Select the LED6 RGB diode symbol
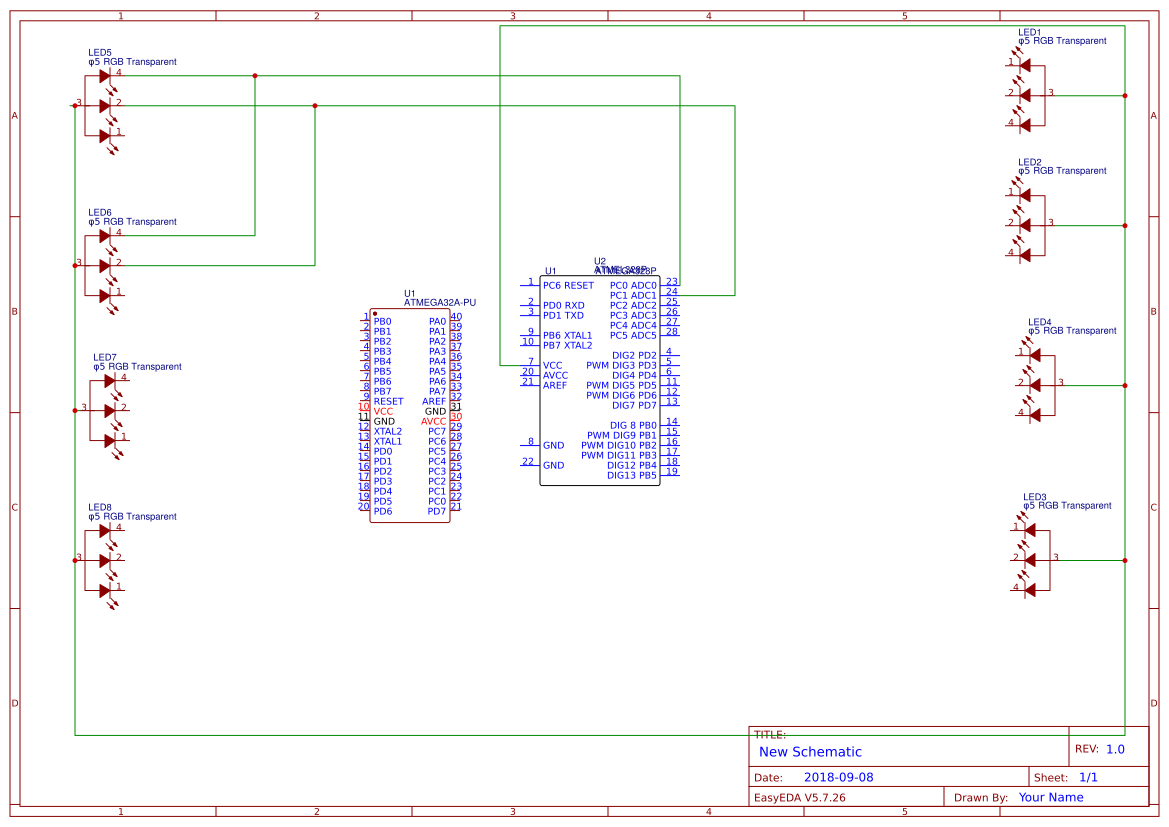The height and width of the screenshot is (827, 1169). [103, 265]
